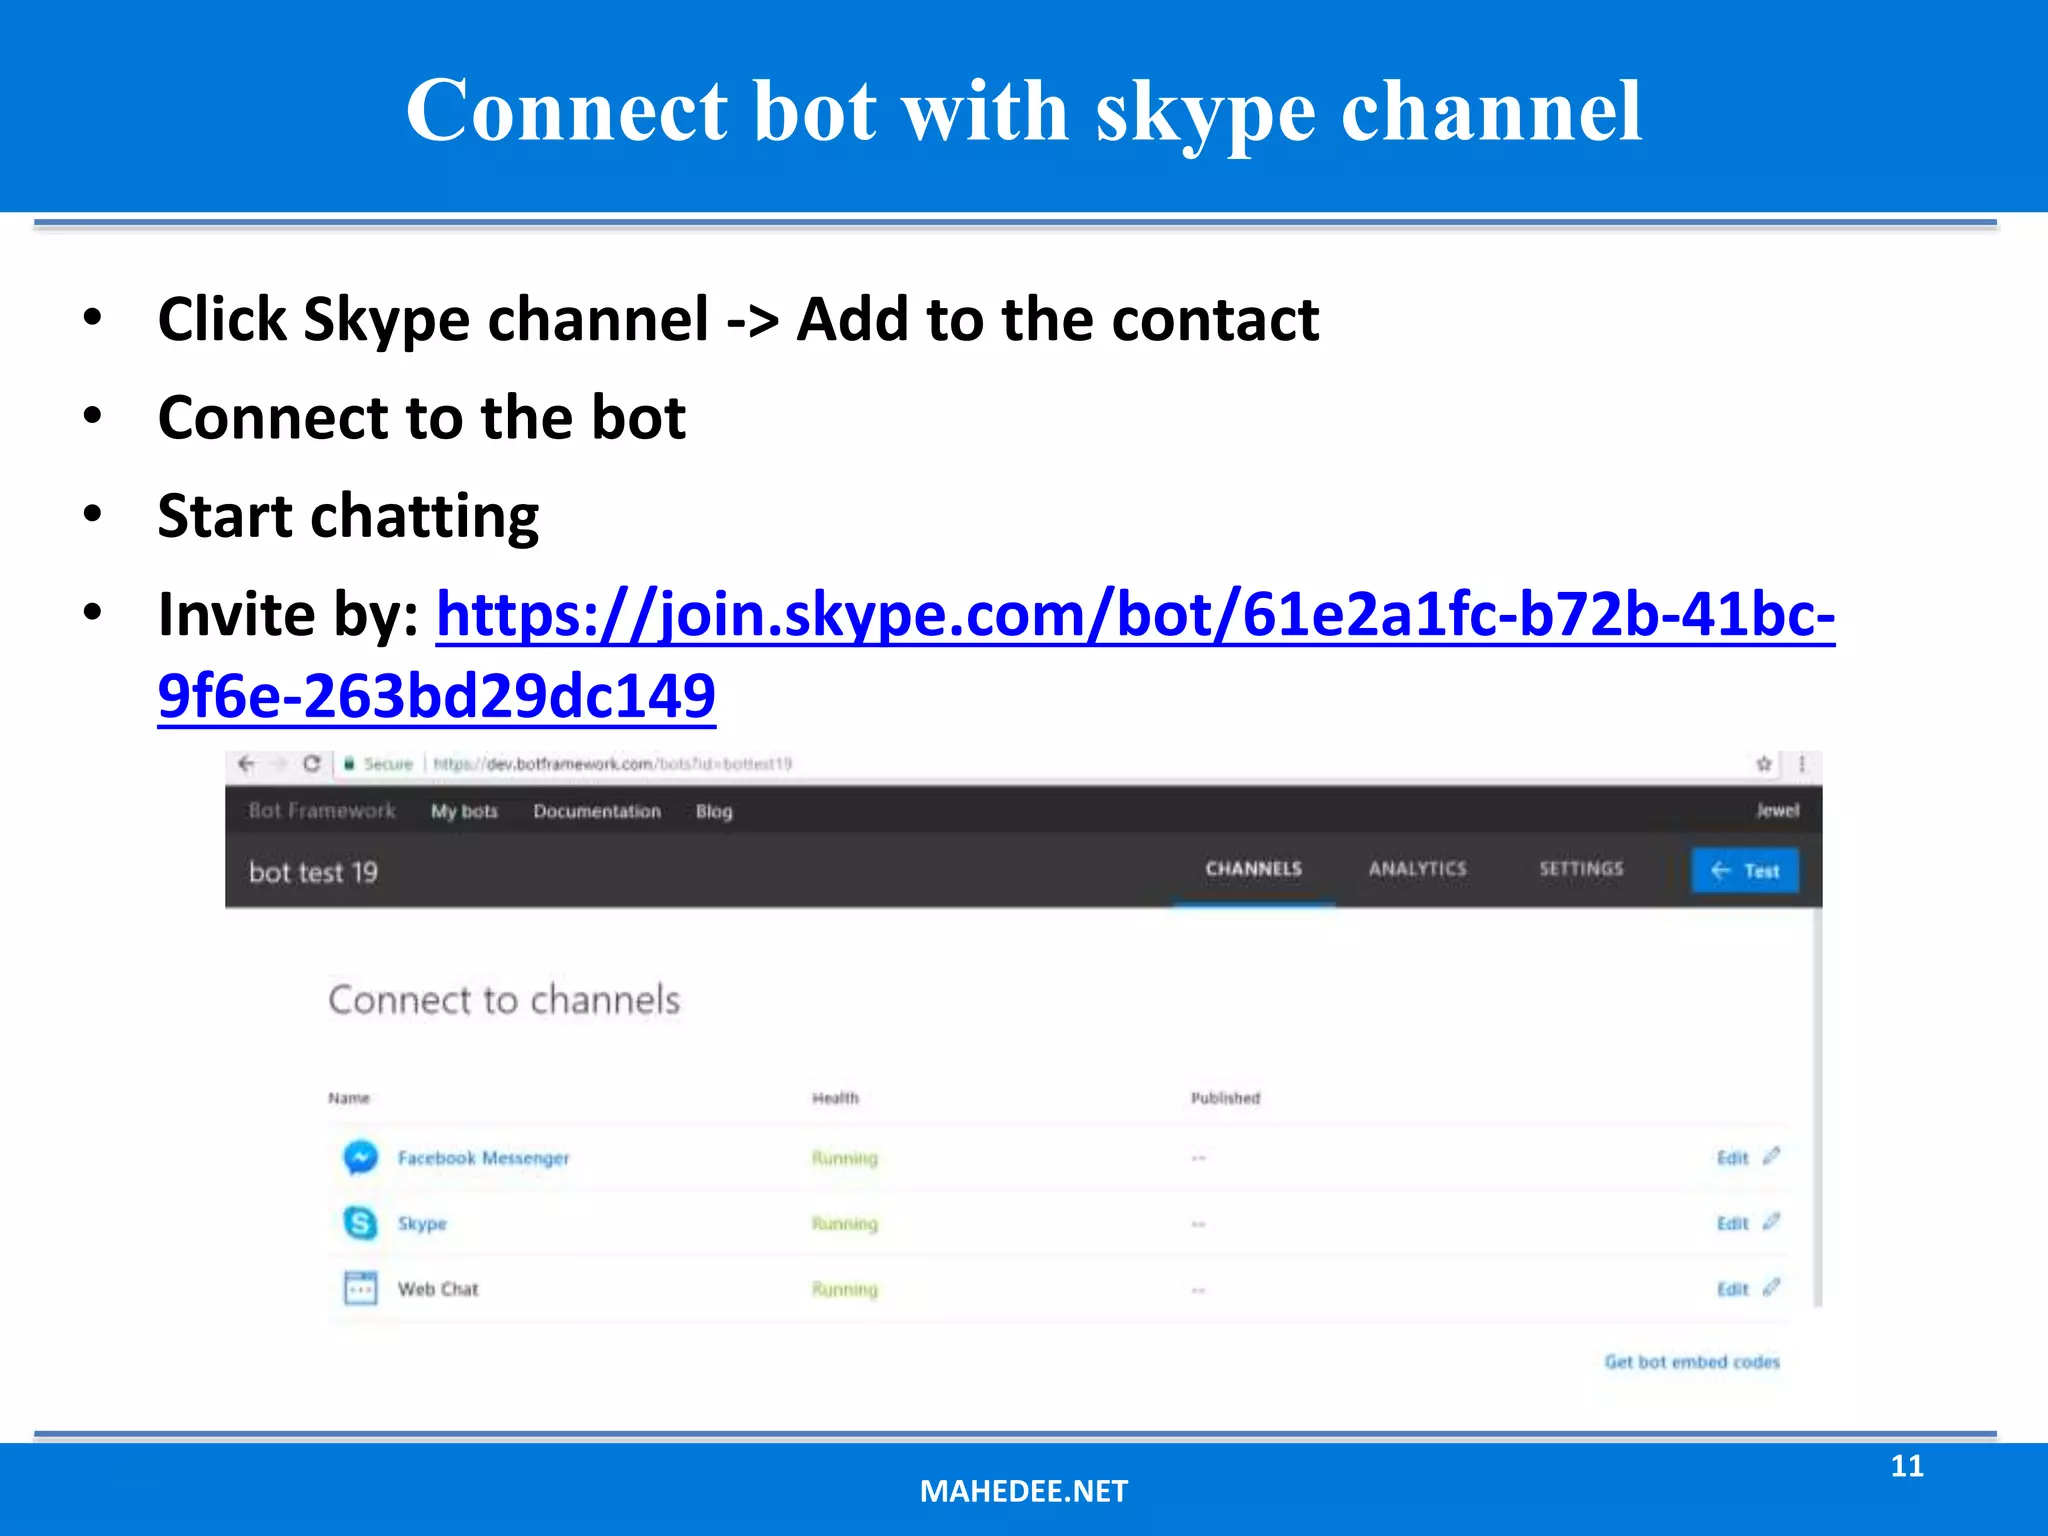Open Get bot embed codes link
The width and height of the screenshot is (2048, 1536).
coord(1692,1362)
